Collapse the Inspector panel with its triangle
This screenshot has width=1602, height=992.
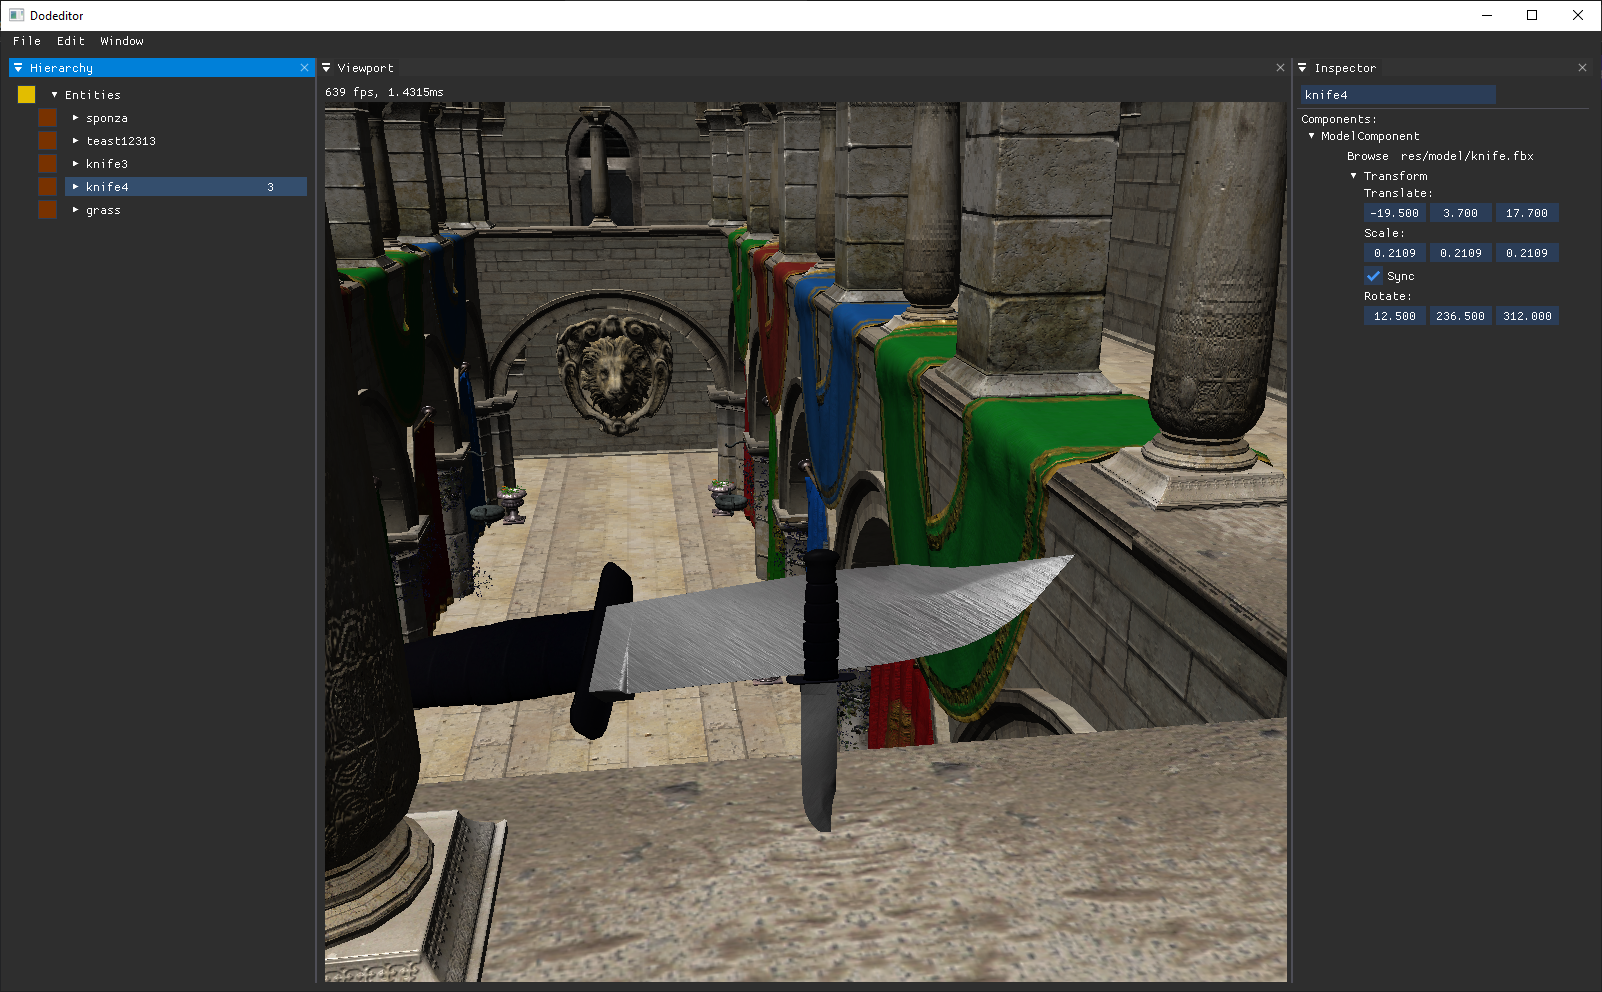coord(1302,68)
